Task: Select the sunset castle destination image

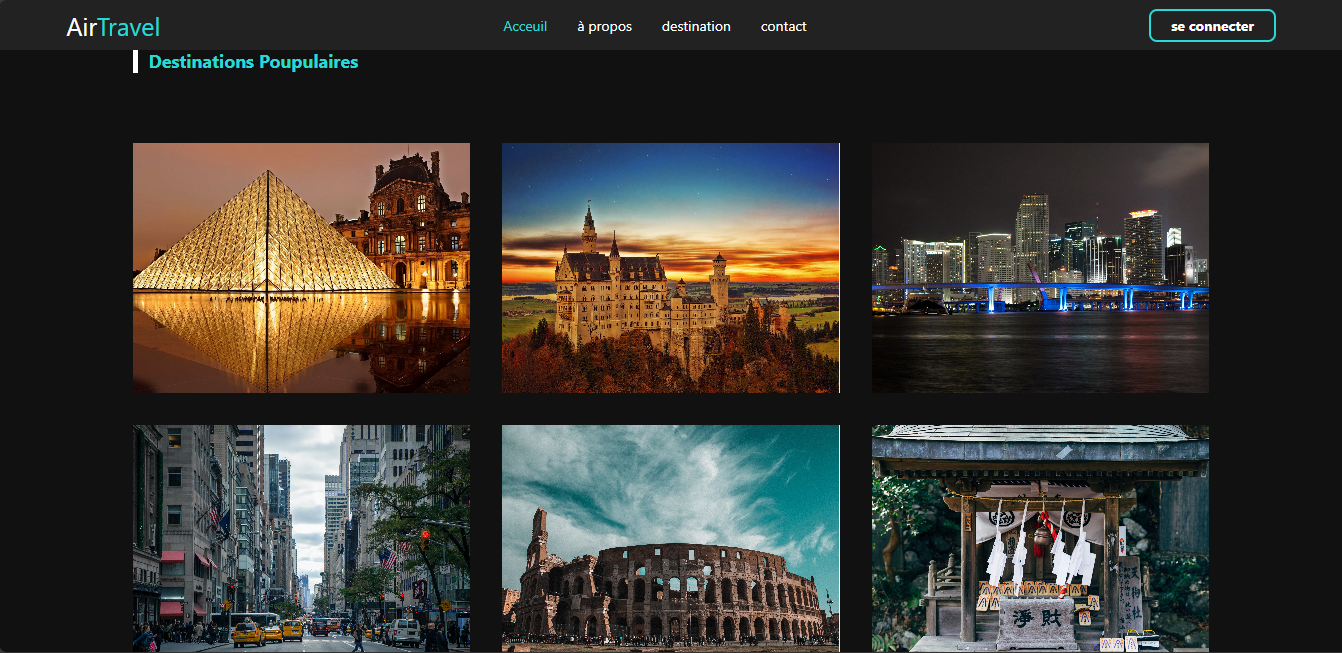Action: click(670, 268)
